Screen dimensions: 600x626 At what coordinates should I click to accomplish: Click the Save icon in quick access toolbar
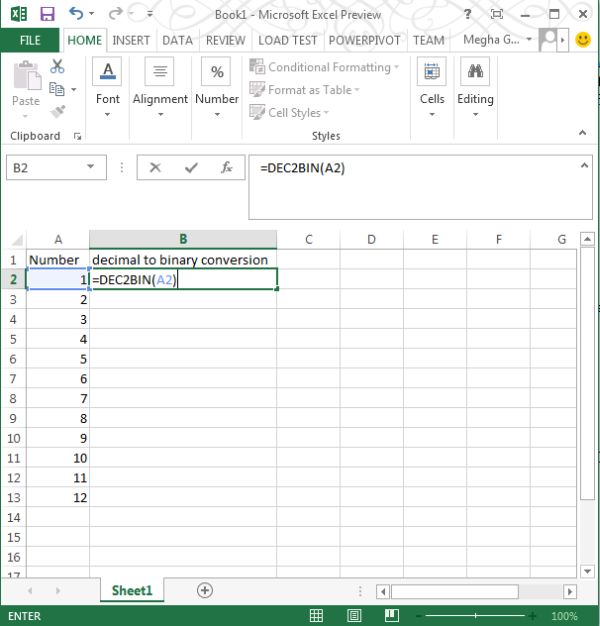point(47,14)
